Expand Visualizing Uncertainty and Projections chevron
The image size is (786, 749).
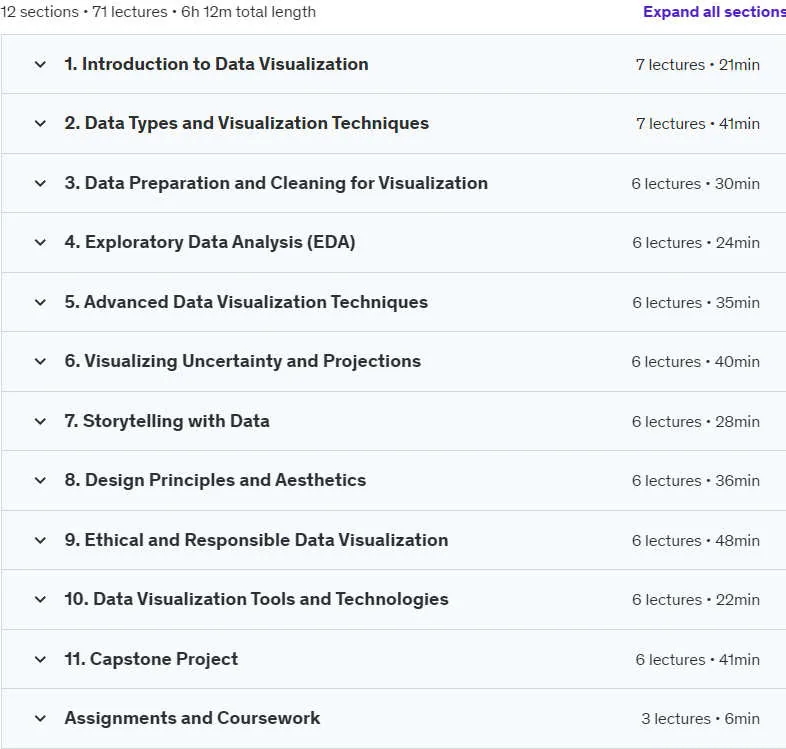tap(40, 361)
